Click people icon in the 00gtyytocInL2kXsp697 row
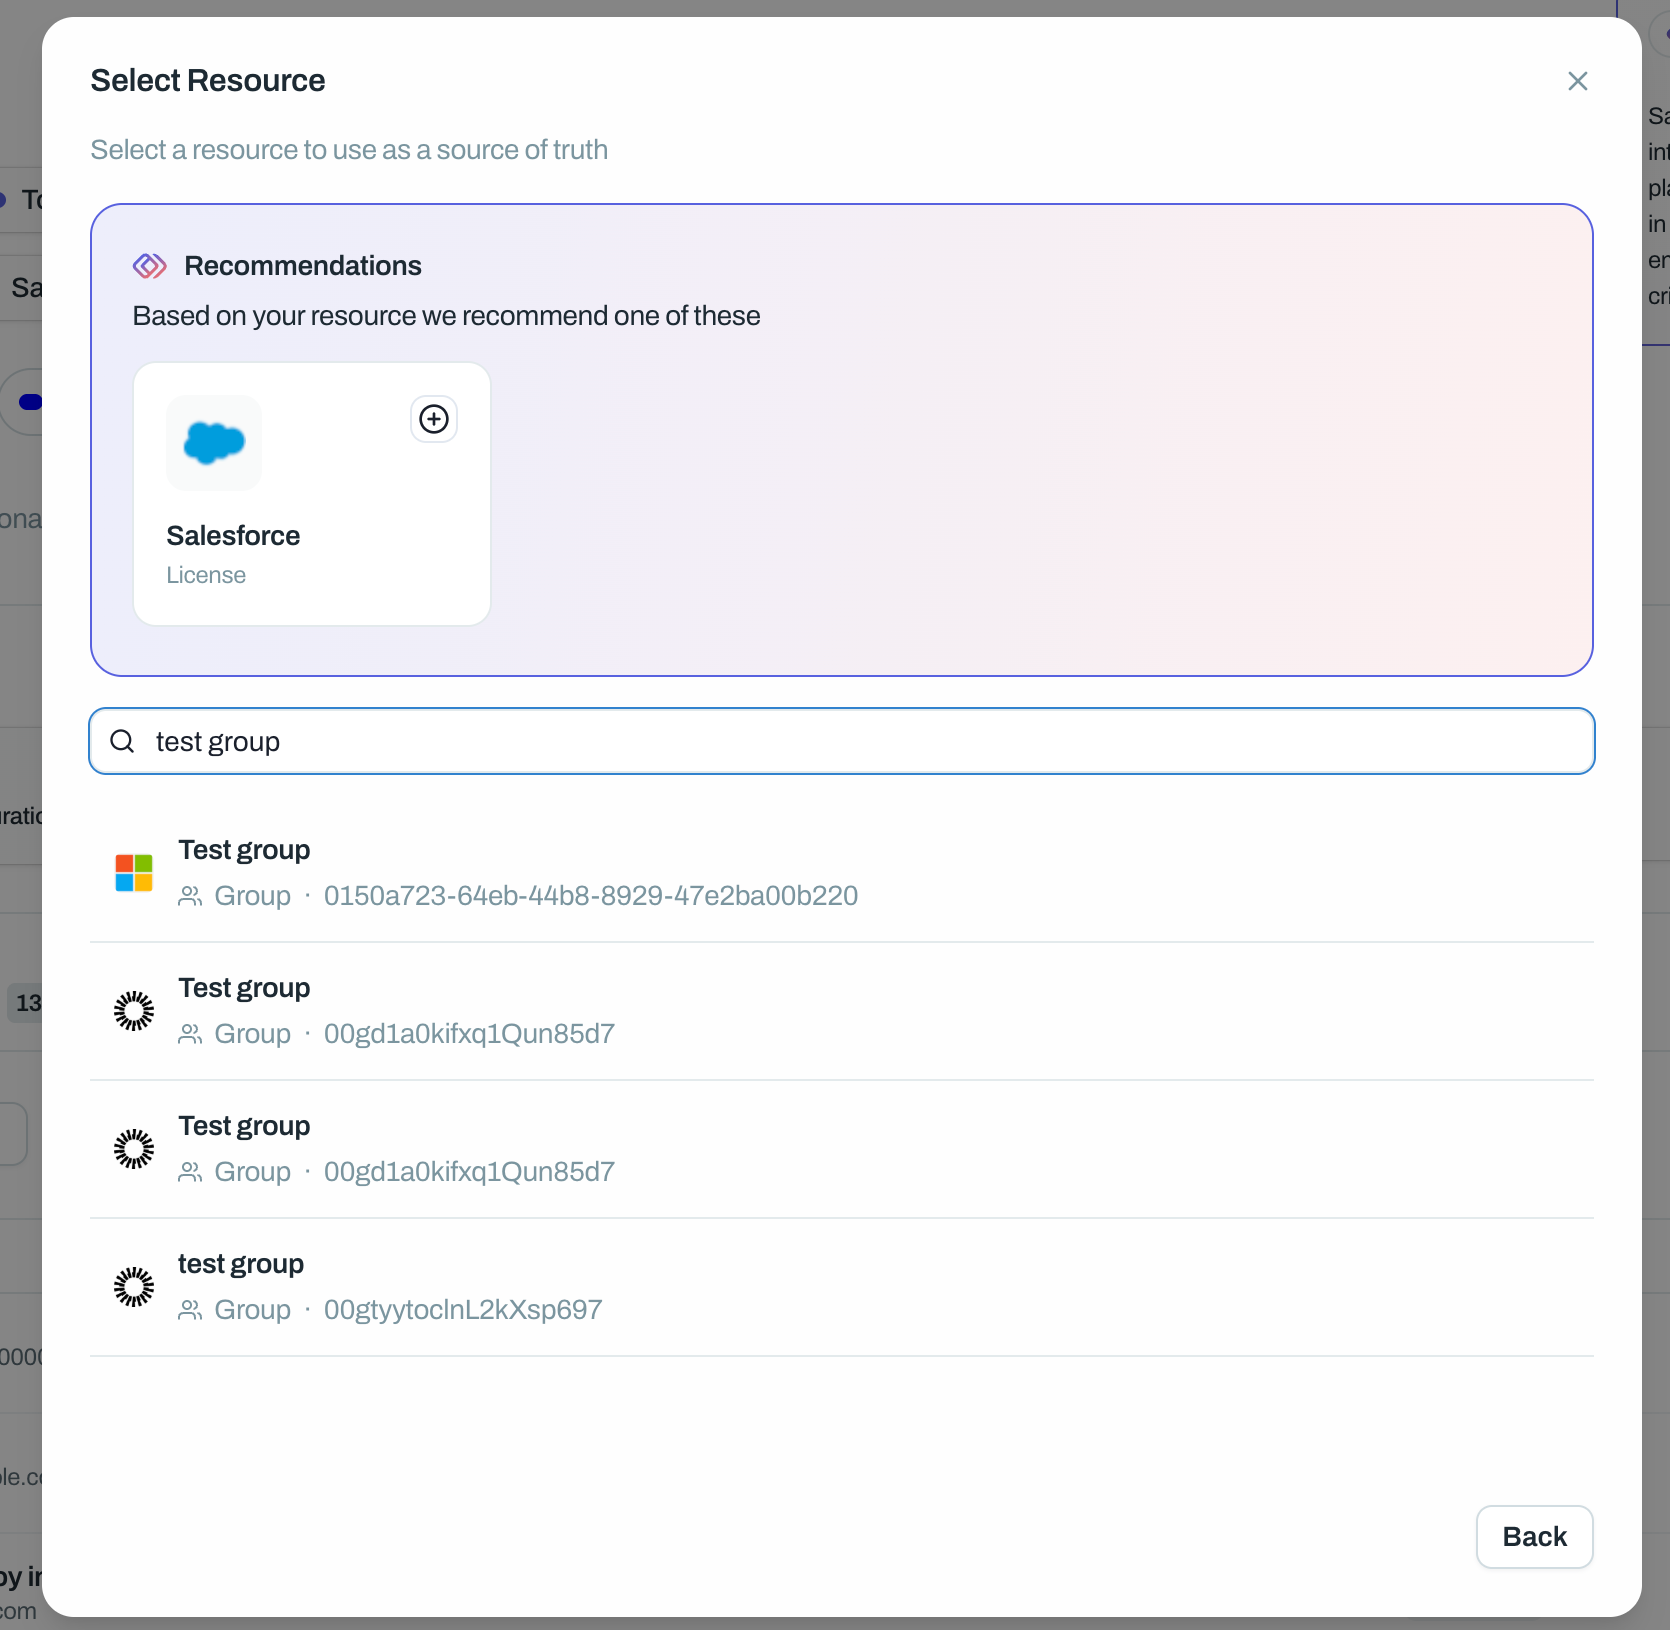This screenshot has height=1630, width=1670. (190, 1310)
